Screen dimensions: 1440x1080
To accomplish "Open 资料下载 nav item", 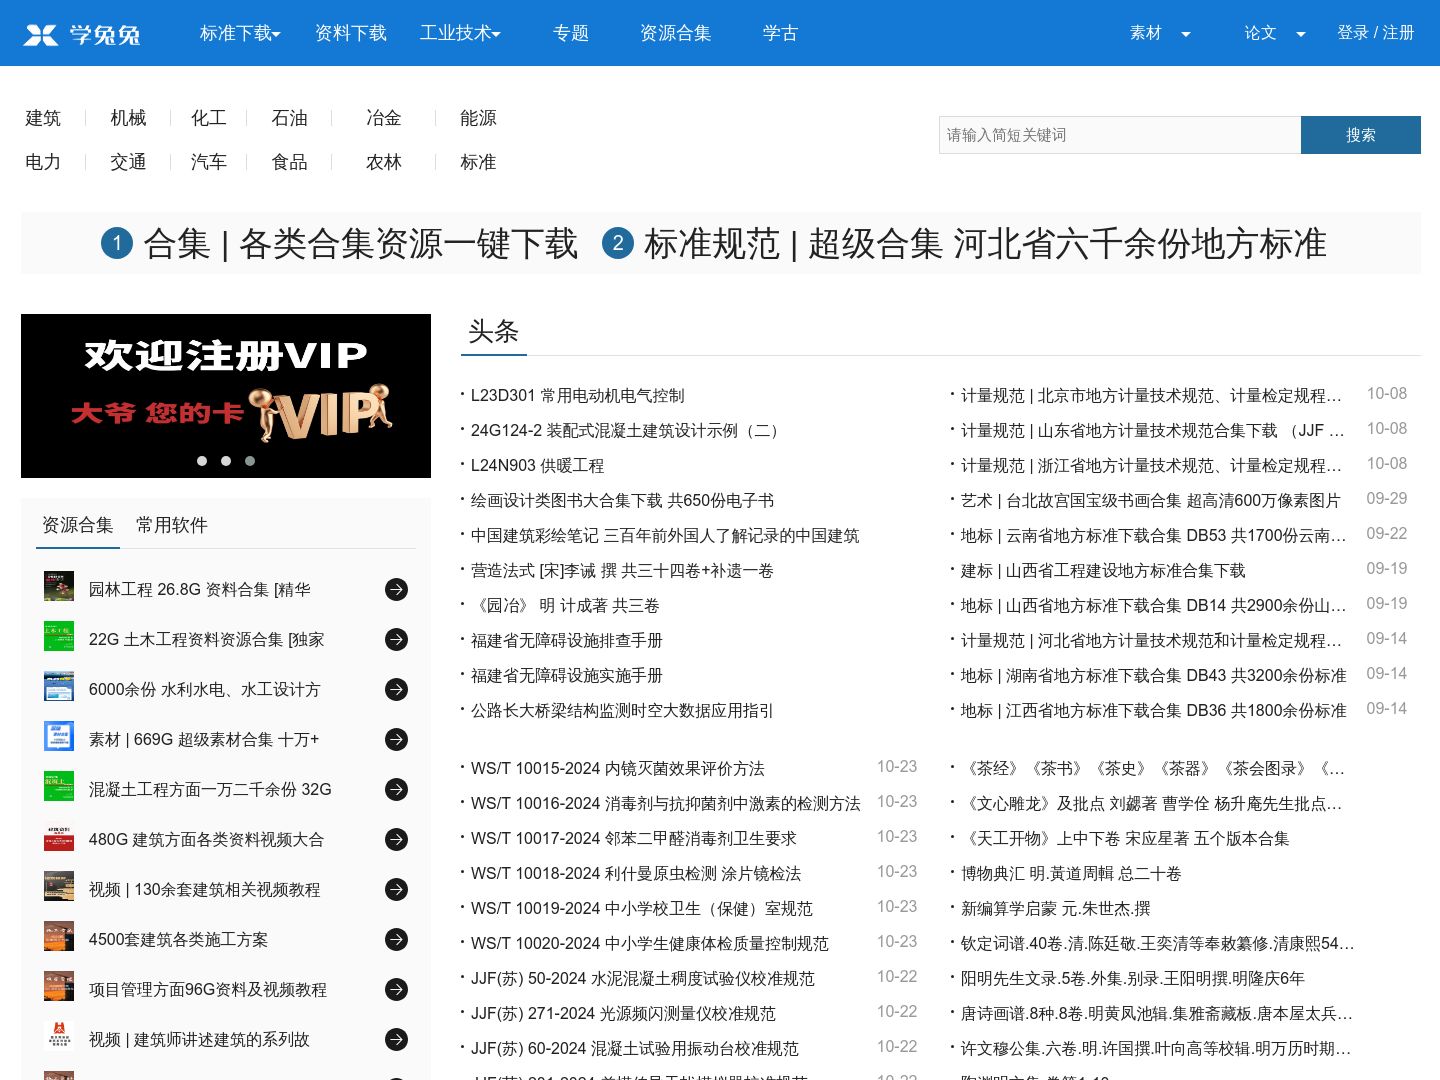I will [x=351, y=33].
